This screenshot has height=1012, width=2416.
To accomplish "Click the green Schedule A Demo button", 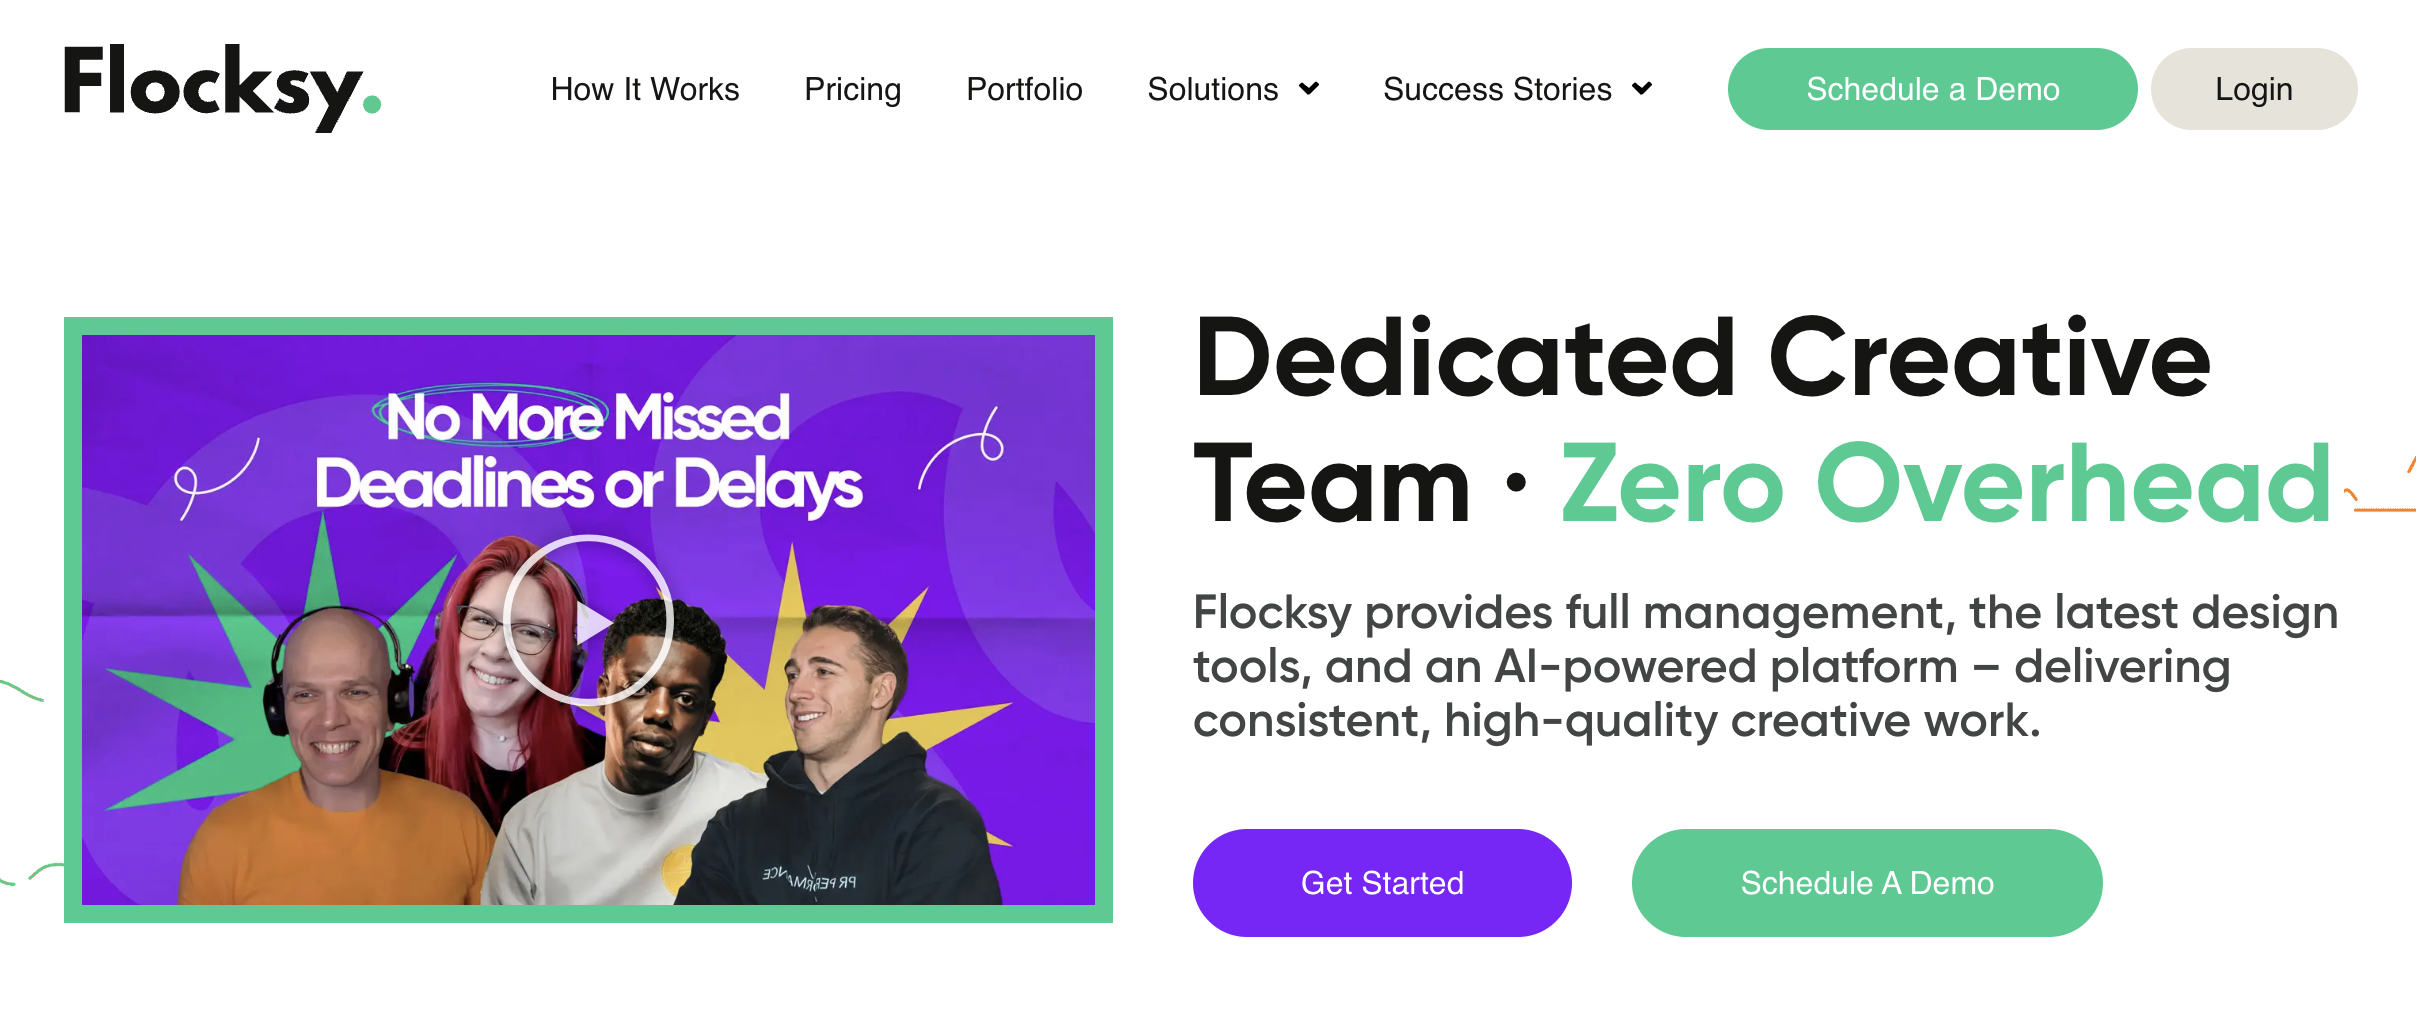I will 1866,882.
